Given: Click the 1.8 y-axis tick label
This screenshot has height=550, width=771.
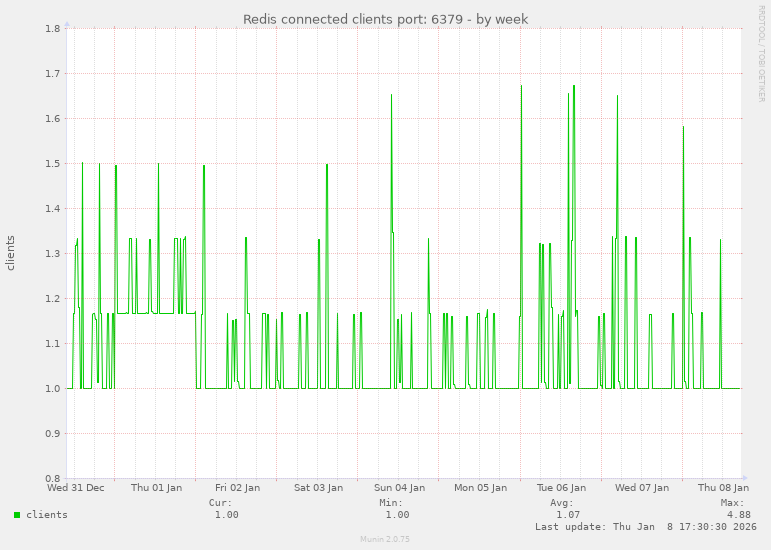Looking at the screenshot, I should click(53, 29).
